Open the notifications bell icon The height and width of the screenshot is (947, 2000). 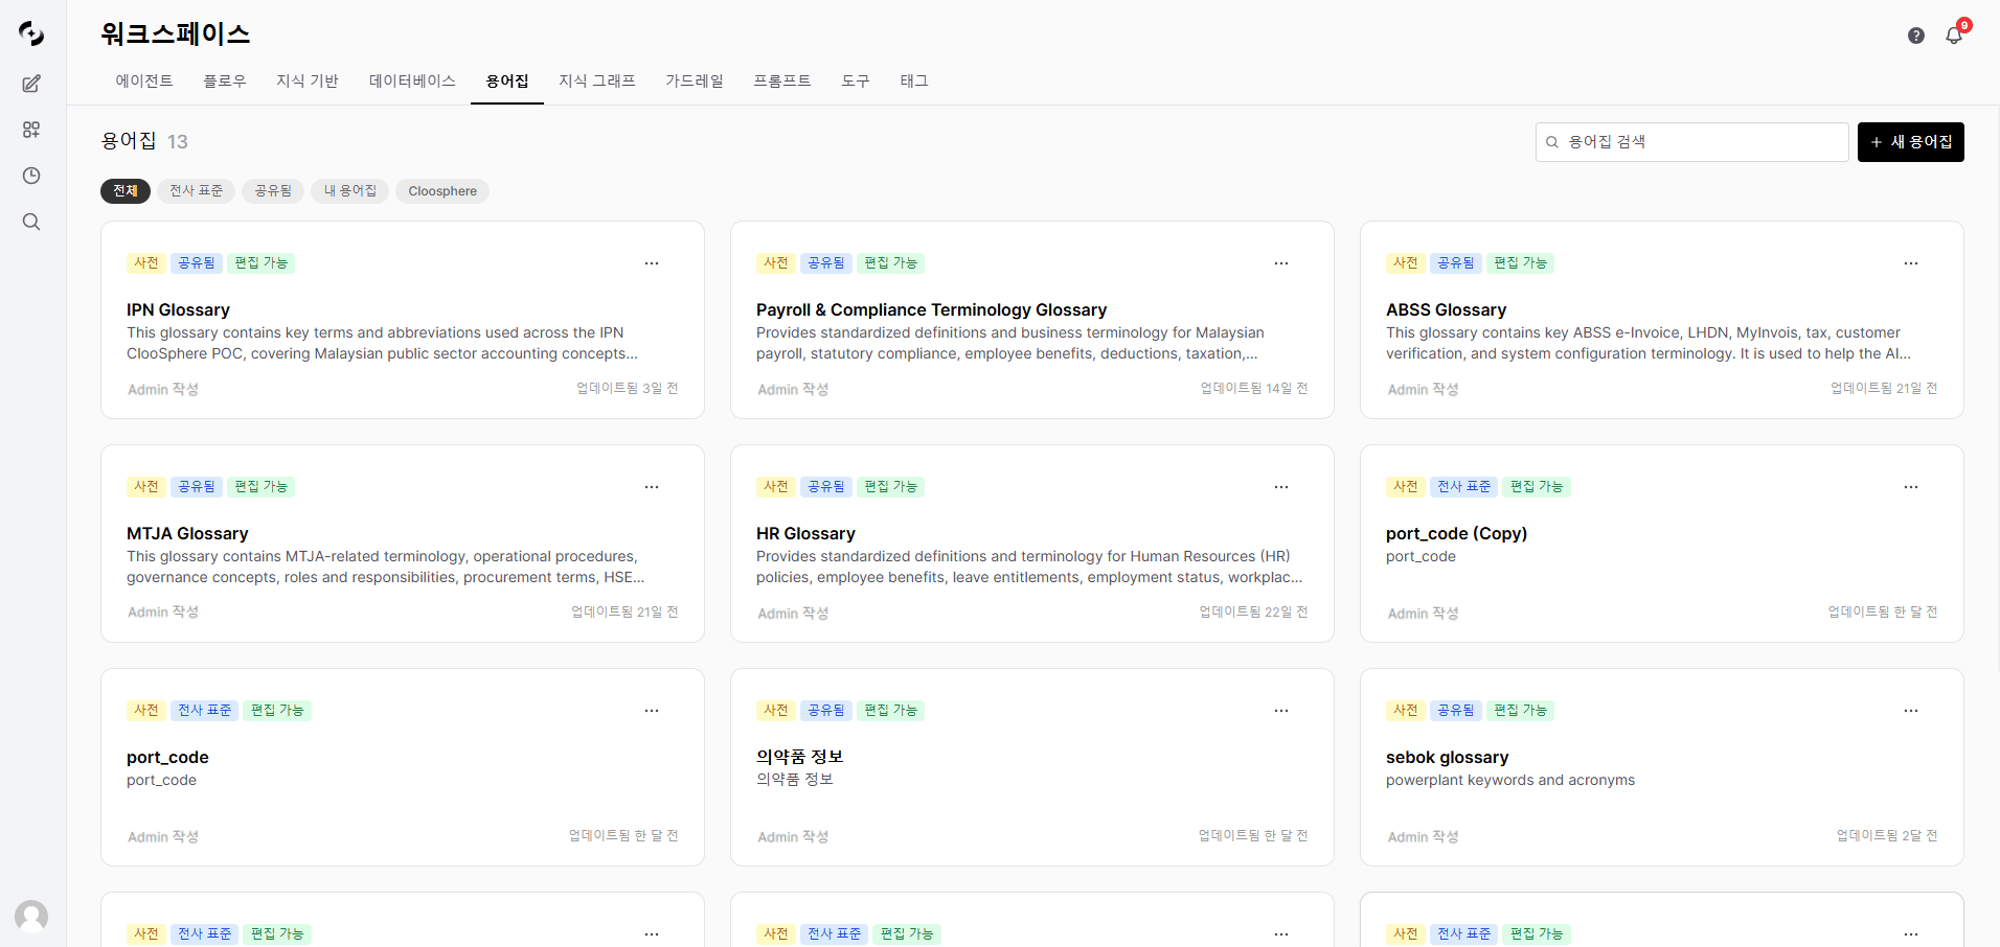click(1953, 35)
